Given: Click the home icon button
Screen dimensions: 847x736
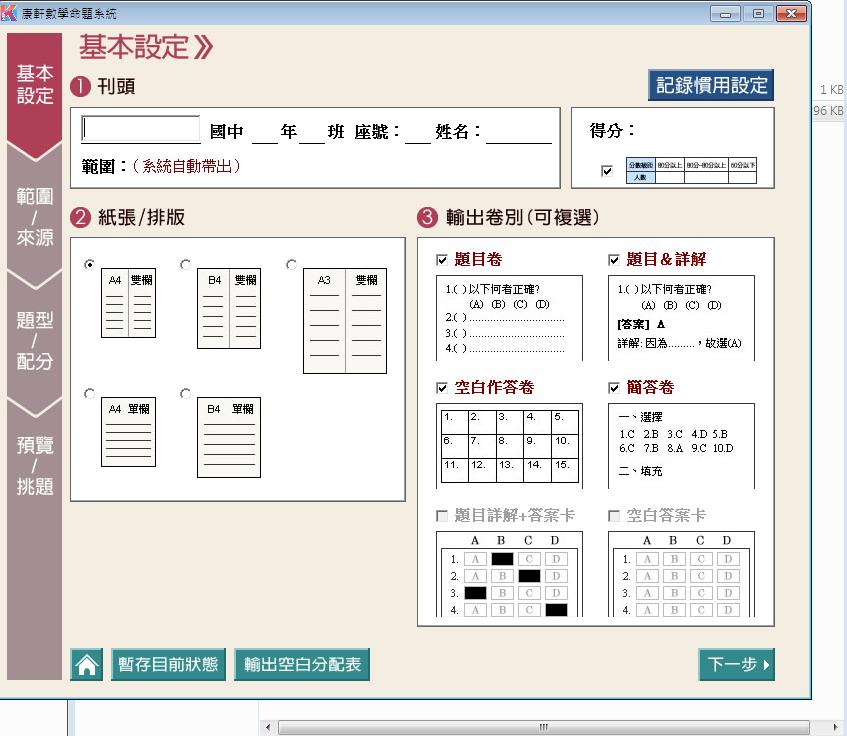Looking at the screenshot, I should coord(87,665).
